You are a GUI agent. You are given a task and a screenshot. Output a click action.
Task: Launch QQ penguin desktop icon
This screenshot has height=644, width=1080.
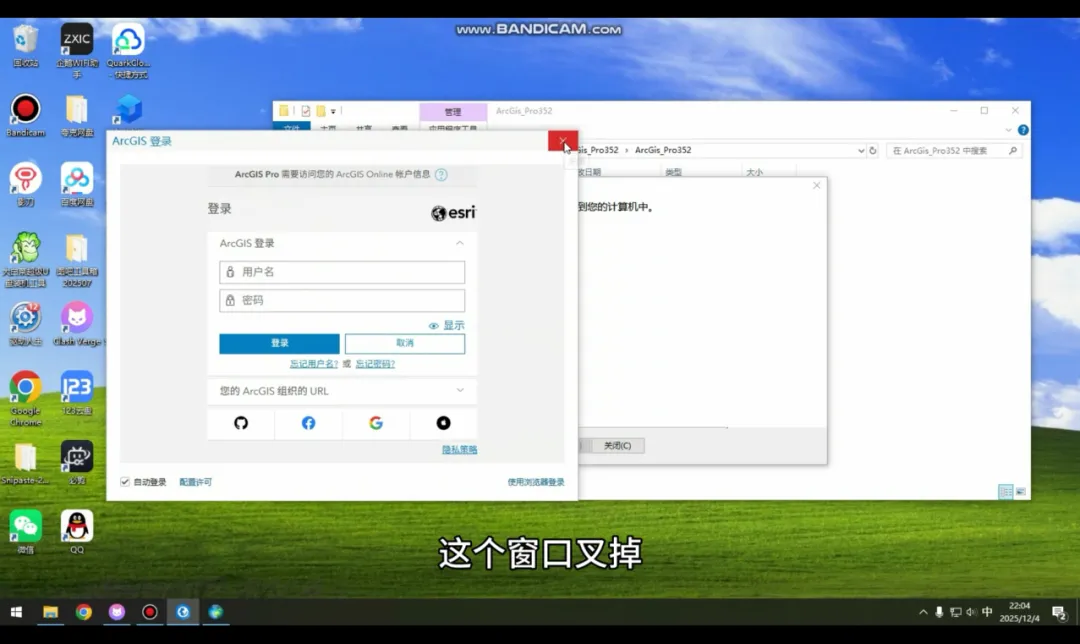pyautogui.click(x=76, y=532)
